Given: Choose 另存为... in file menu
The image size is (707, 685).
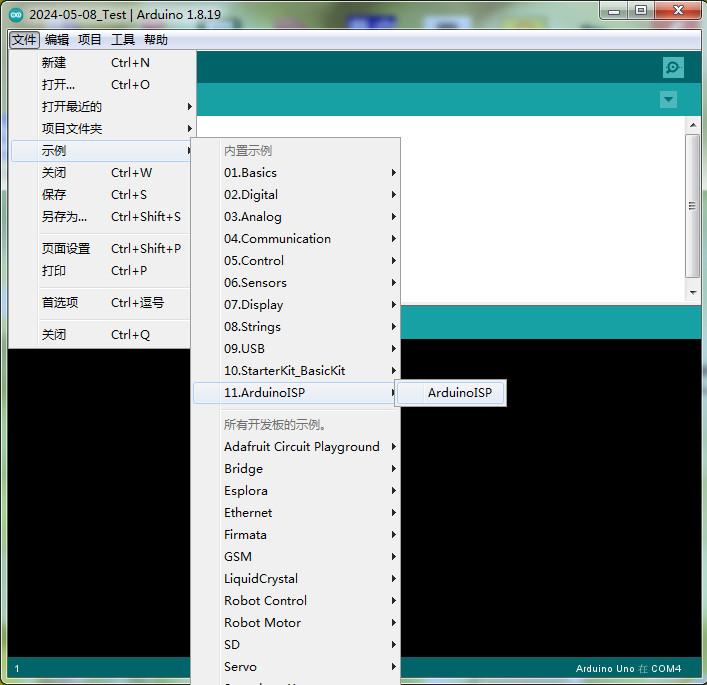Looking at the screenshot, I should pyautogui.click(x=103, y=217).
